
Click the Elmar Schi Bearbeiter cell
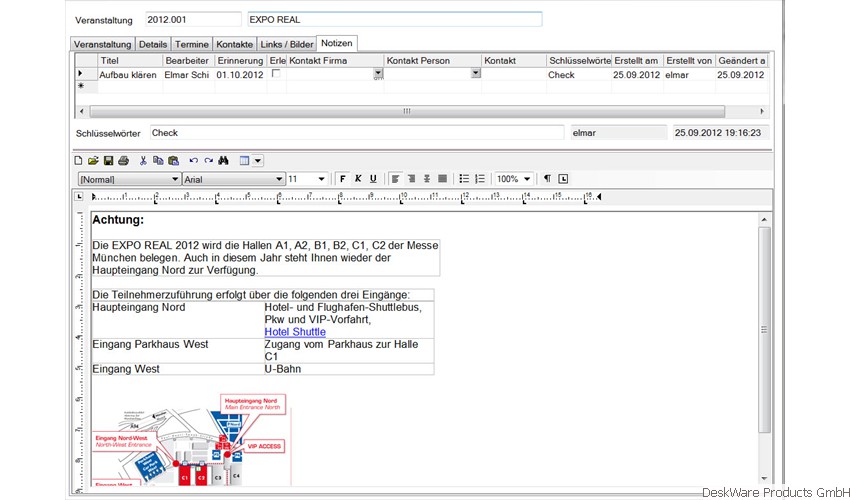[x=189, y=74]
